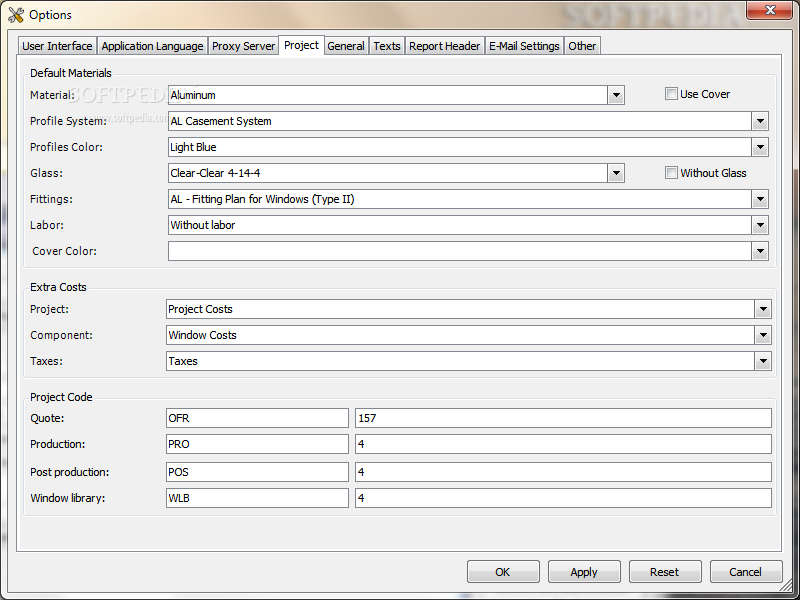This screenshot has height=600, width=800.
Task: Click the AL Casement System combo box text
Action: (221, 121)
